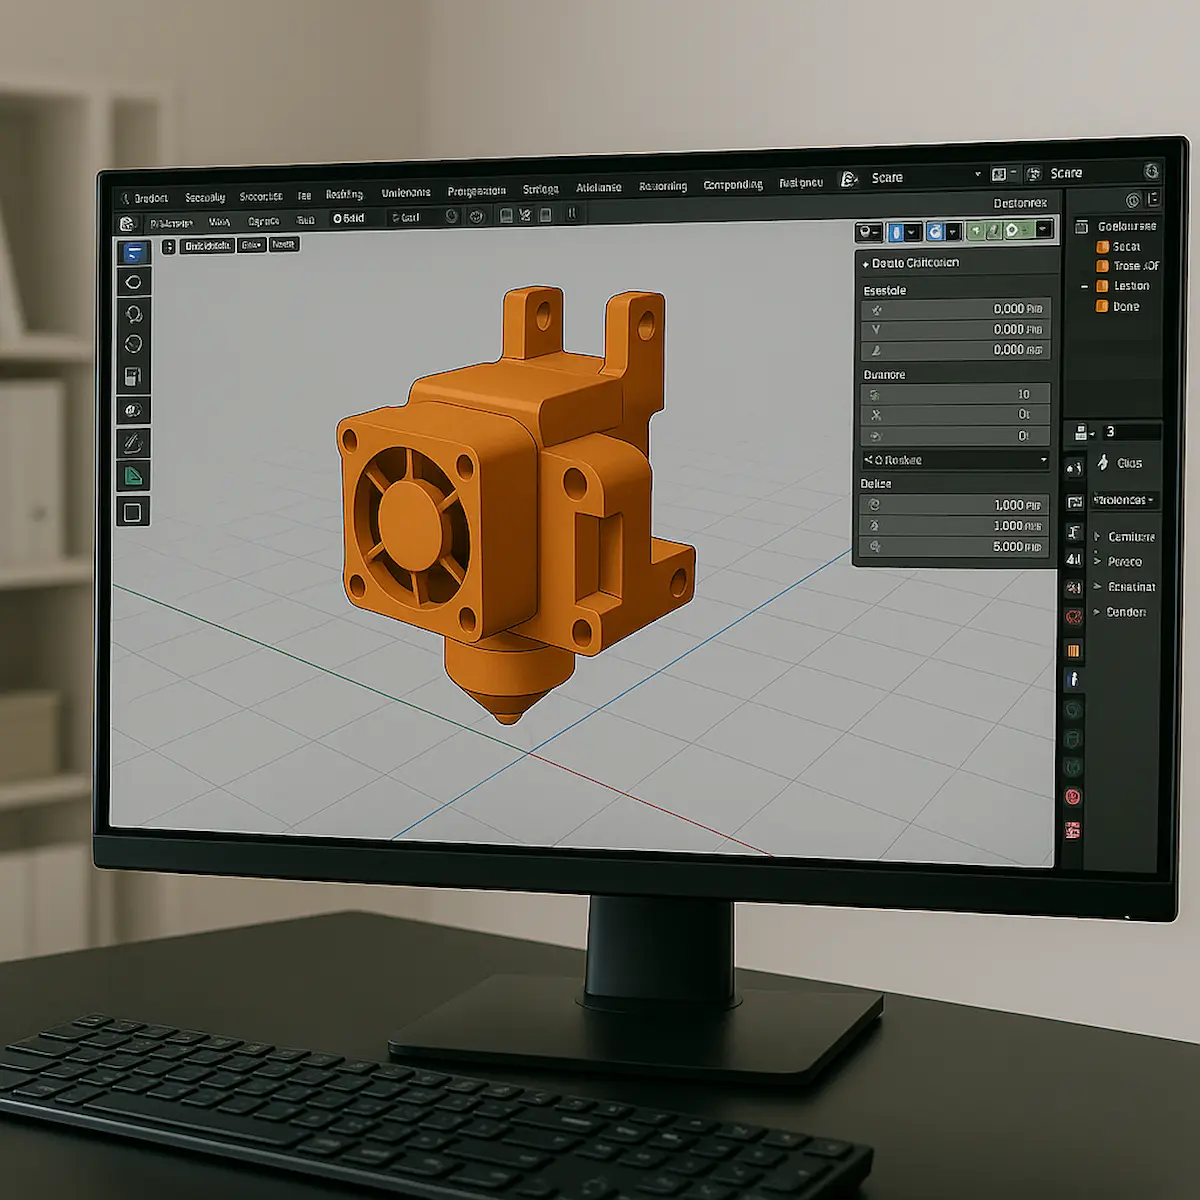Adjust the 5,000 value field
Image resolution: width=1200 pixels, height=1200 pixels.
point(955,547)
